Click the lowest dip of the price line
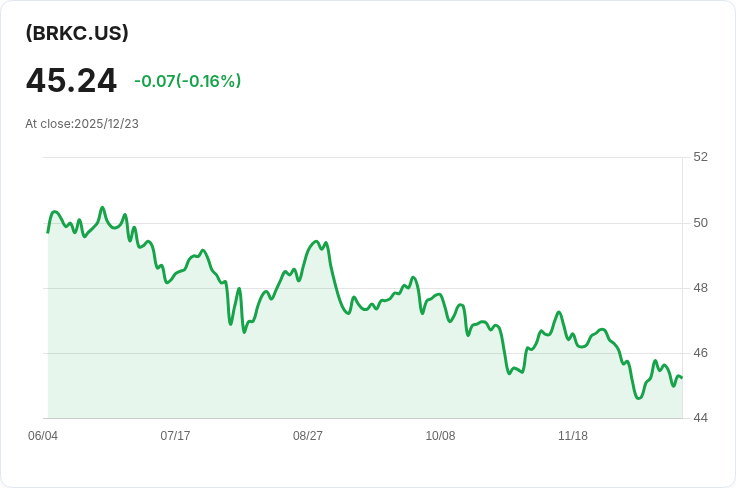736x488 pixels. (x=638, y=398)
